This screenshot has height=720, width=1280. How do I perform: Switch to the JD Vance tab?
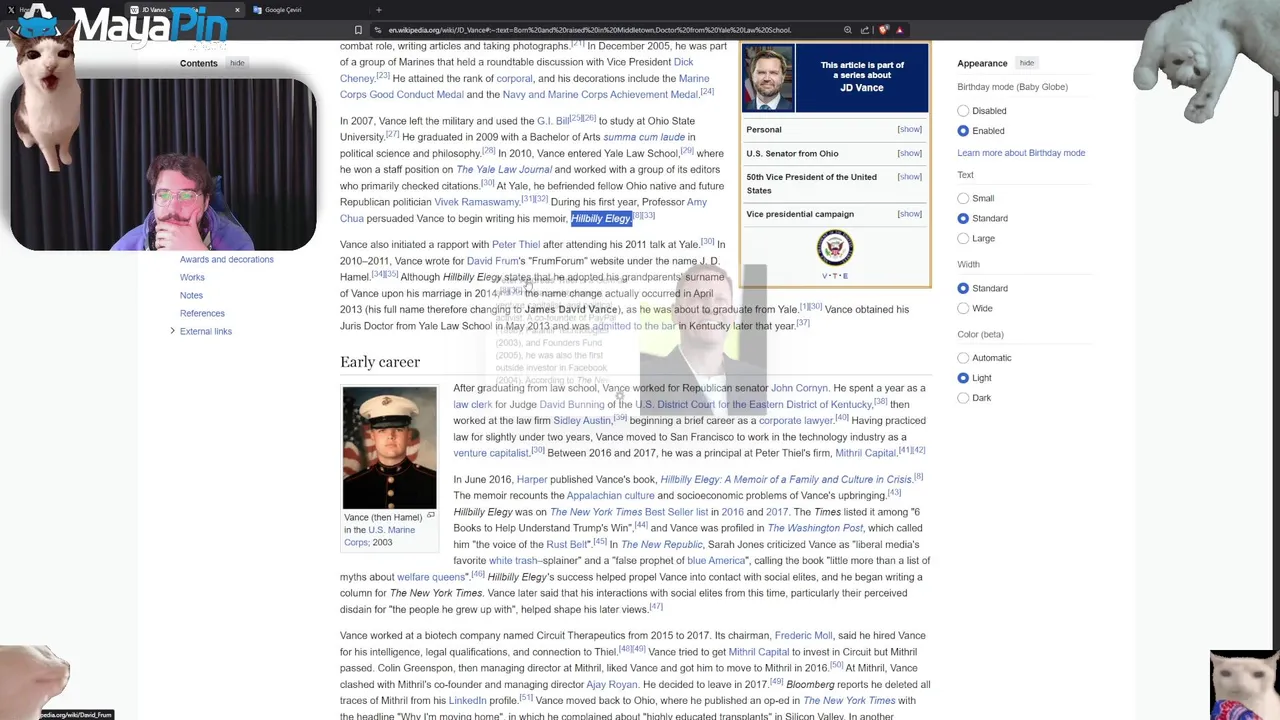(185, 10)
